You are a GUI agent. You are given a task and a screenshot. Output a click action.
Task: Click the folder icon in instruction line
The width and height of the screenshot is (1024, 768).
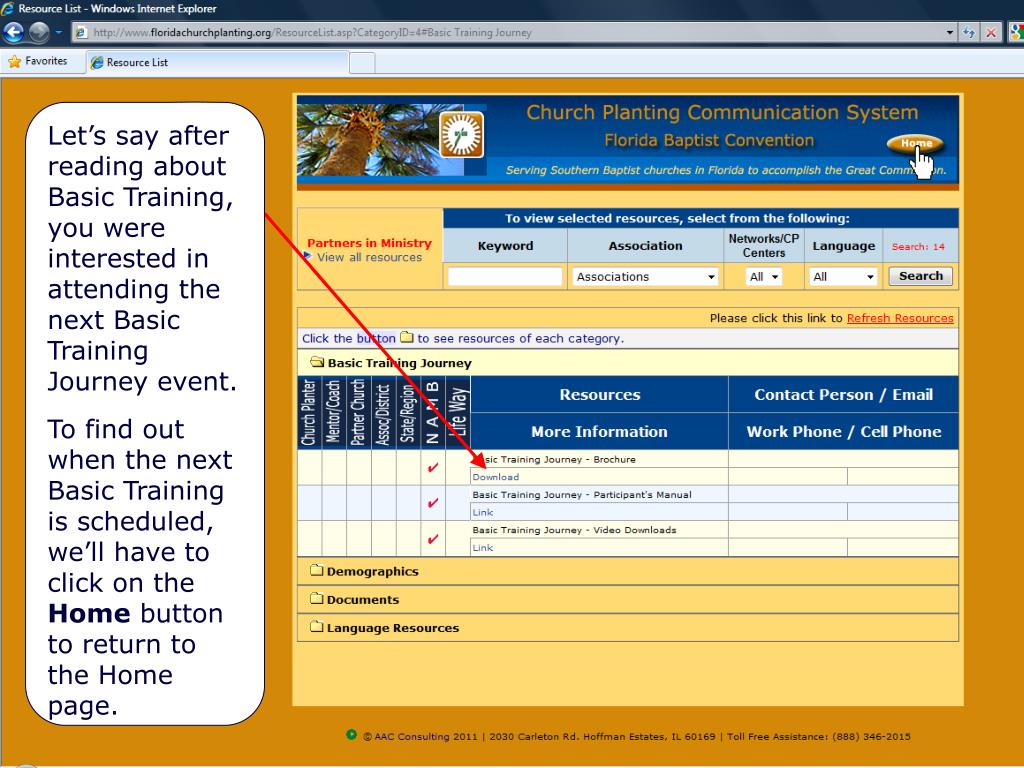point(407,338)
